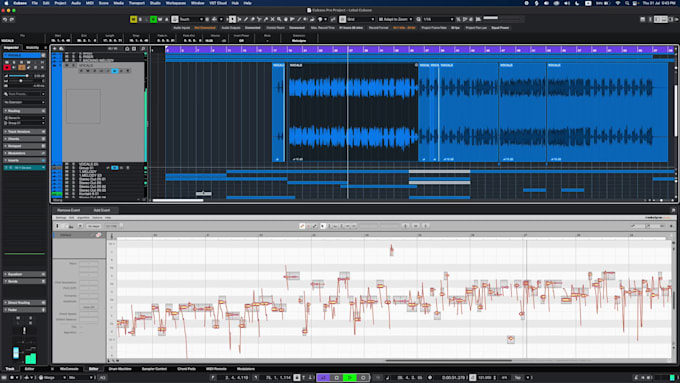Collapse the Inserts section in Inspector

pyautogui.click(x=24, y=160)
